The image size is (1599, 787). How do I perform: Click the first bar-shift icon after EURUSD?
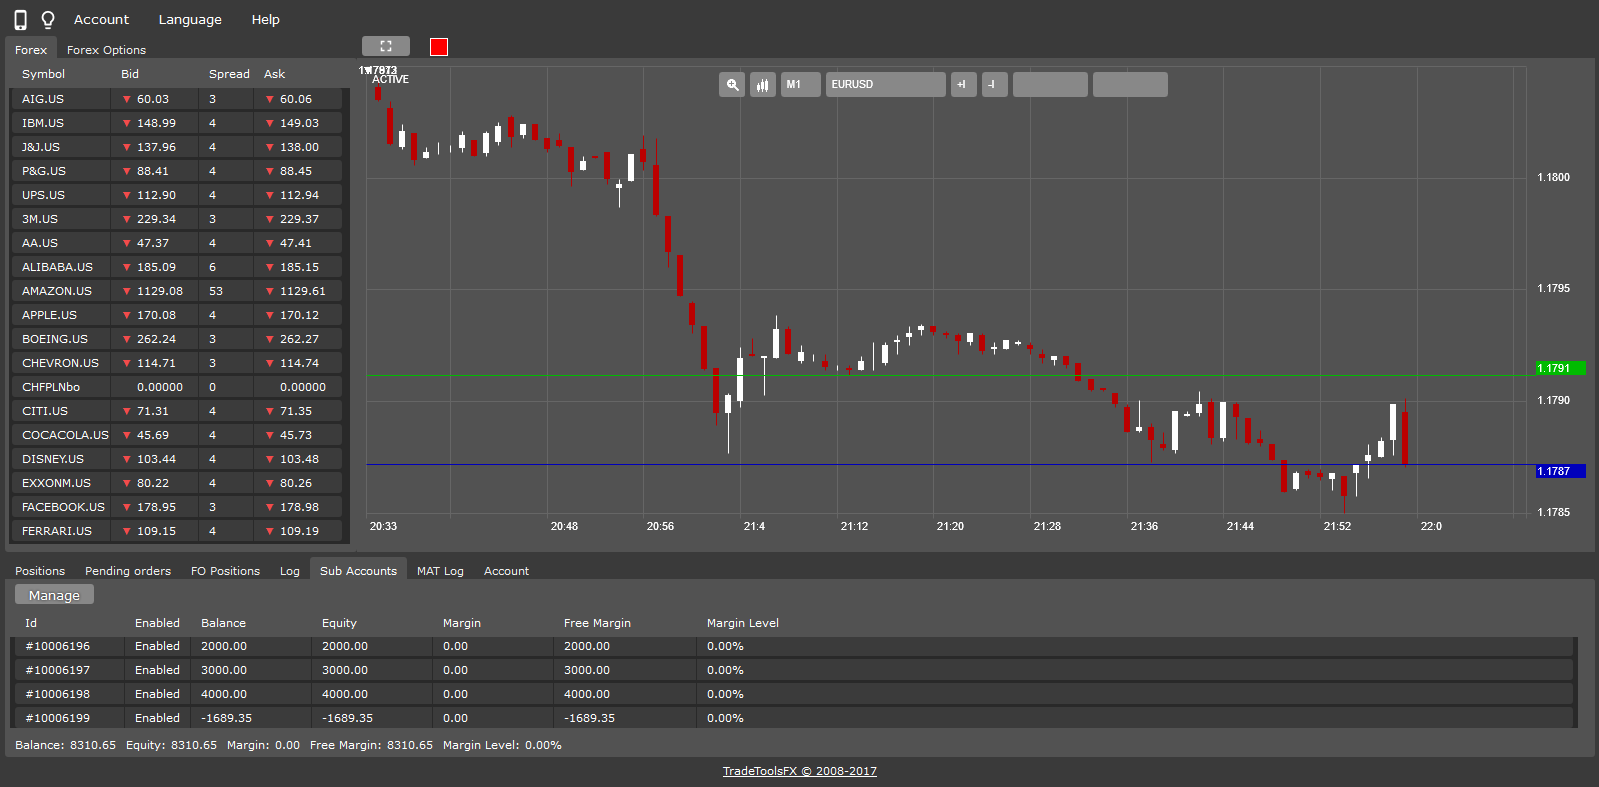(x=963, y=85)
